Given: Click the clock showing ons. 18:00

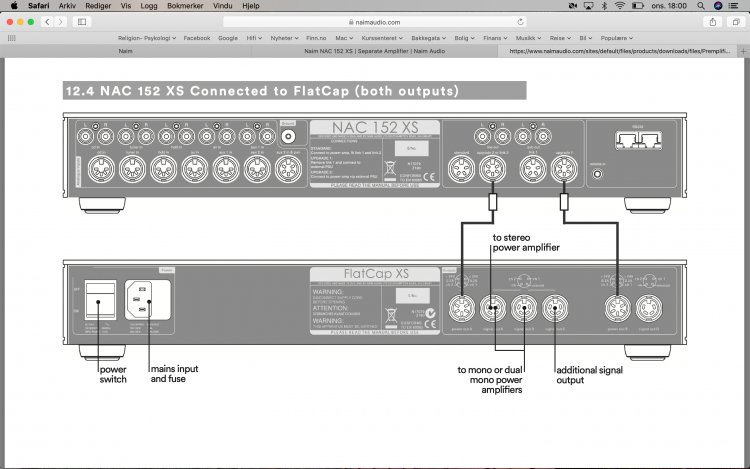Looking at the screenshot, I should [x=669, y=6].
